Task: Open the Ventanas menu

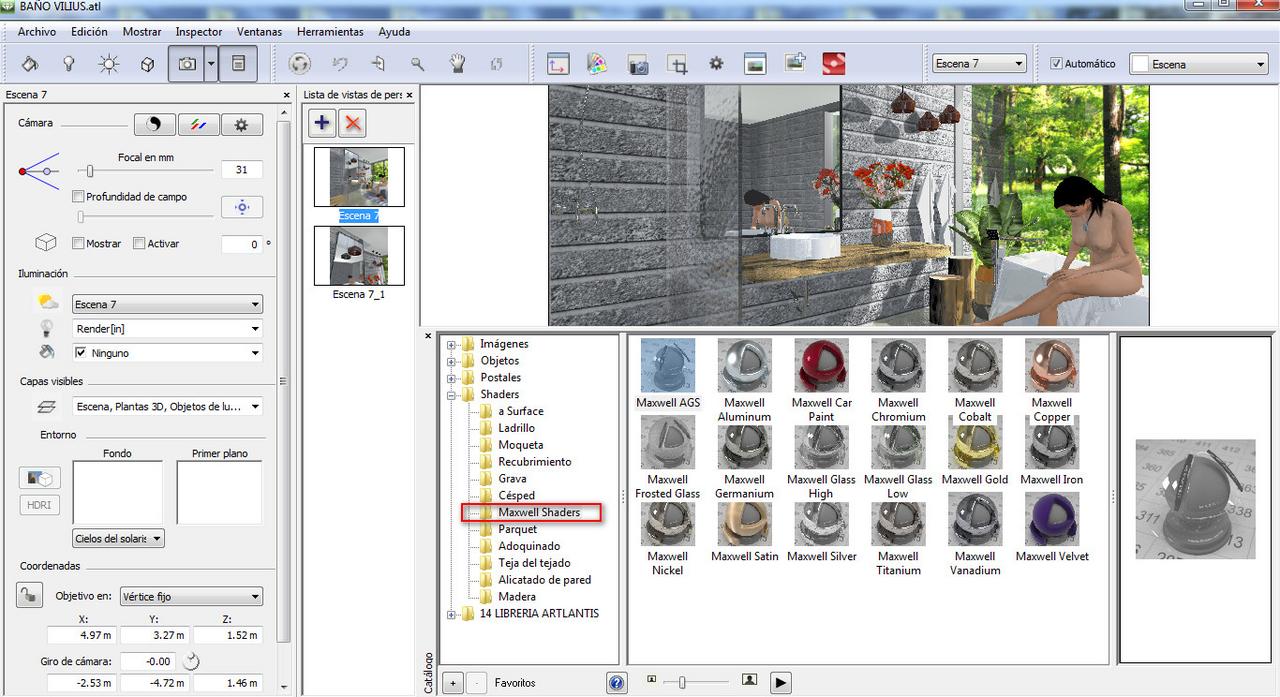Action: (x=260, y=32)
